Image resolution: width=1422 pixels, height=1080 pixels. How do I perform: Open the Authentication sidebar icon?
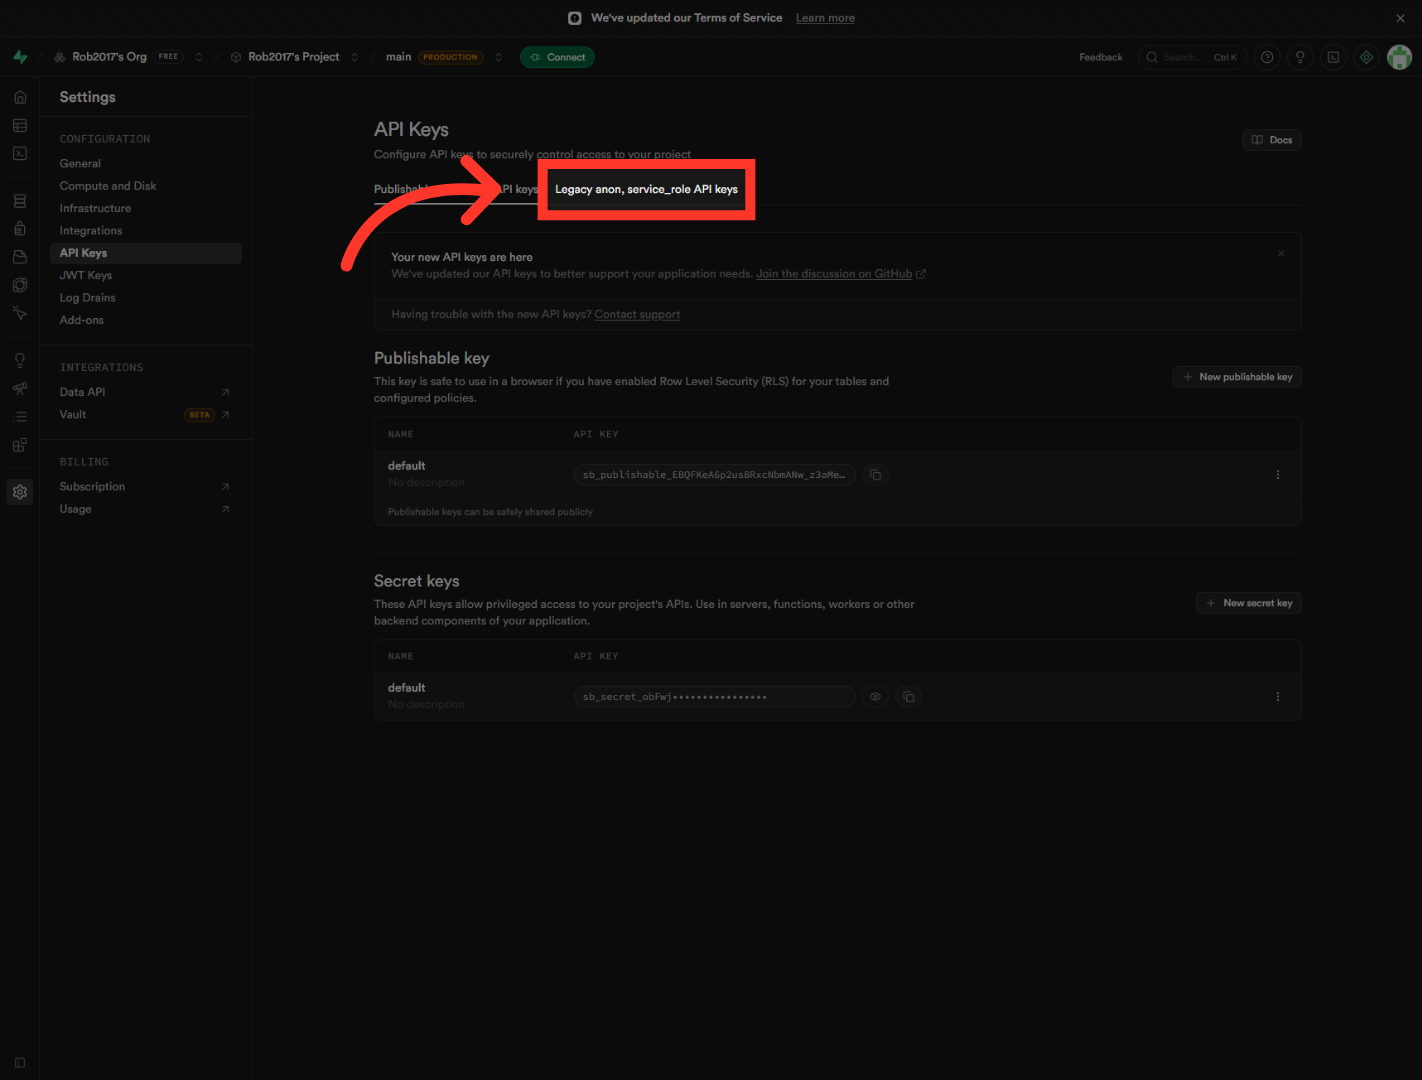pyautogui.click(x=20, y=229)
